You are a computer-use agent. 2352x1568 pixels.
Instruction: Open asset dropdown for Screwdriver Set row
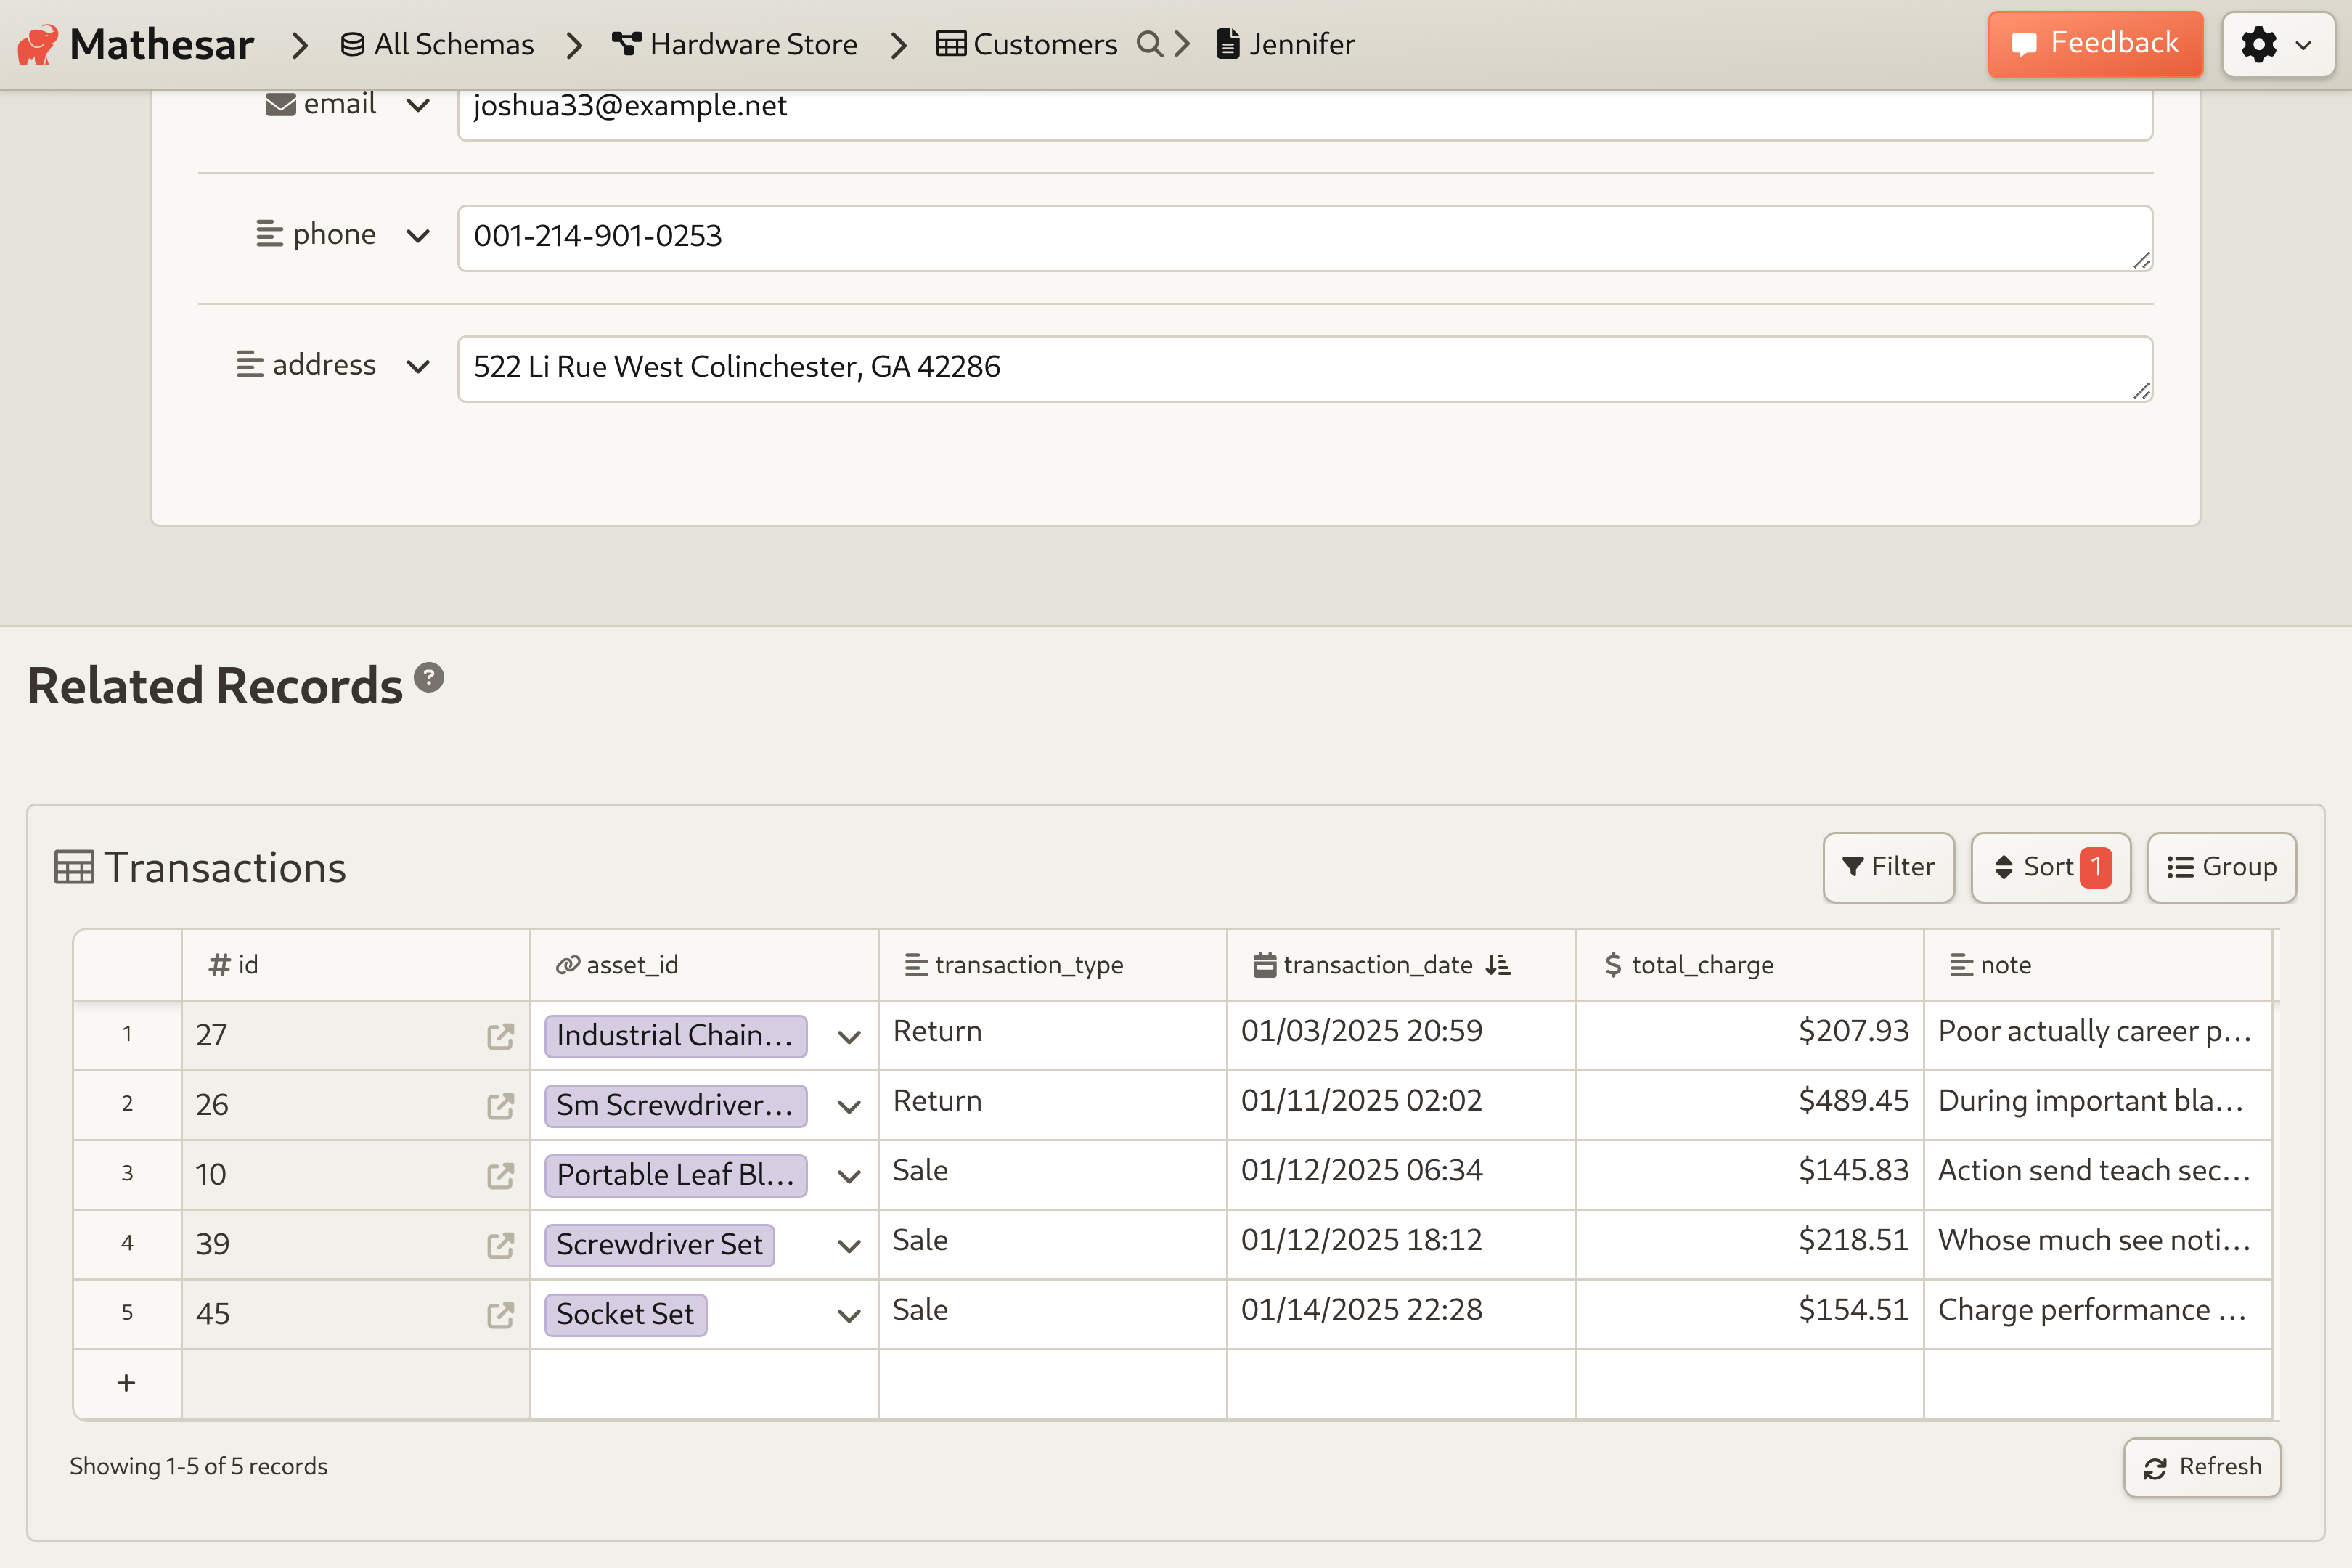click(x=849, y=1246)
